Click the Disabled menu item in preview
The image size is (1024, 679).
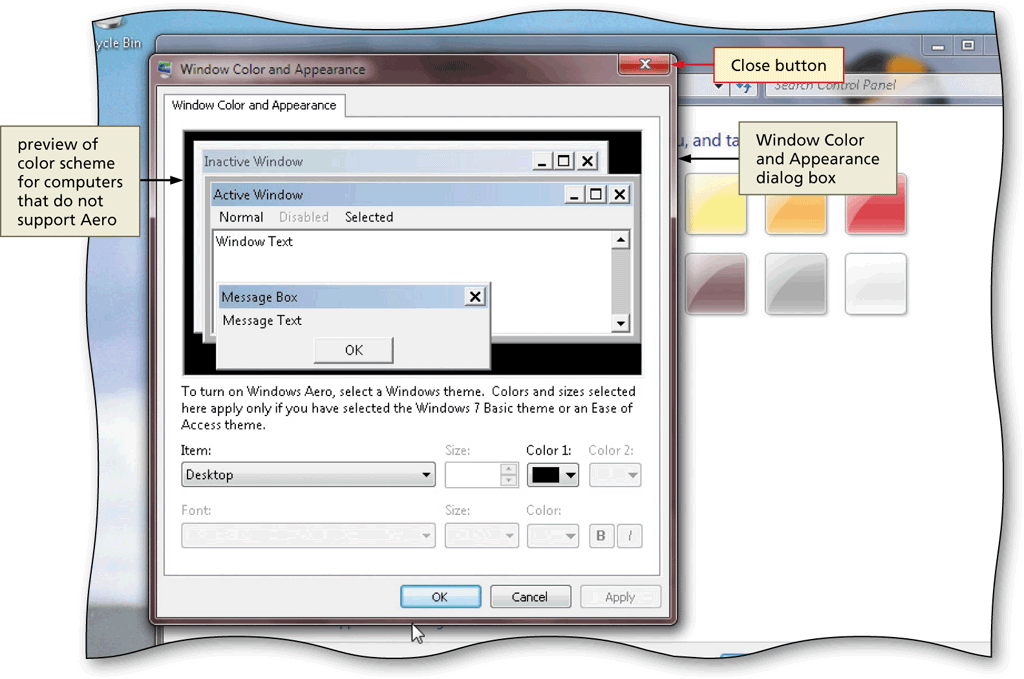click(304, 217)
